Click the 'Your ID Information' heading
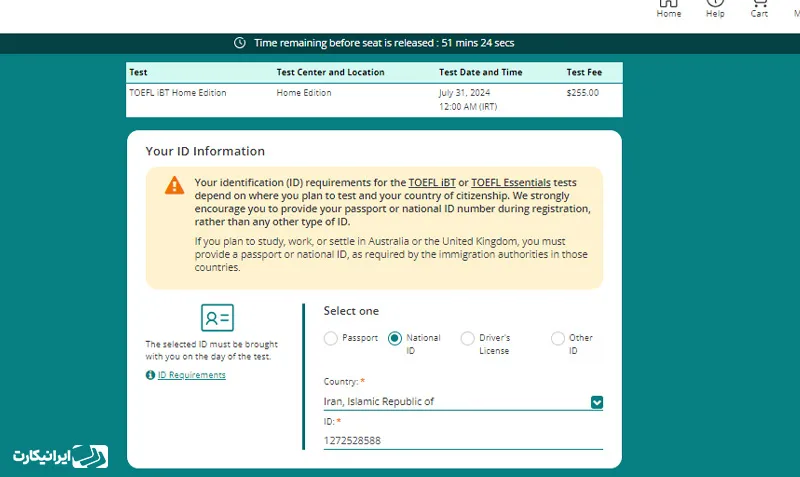Image resolution: width=800 pixels, height=477 pixels. point(205,151)
